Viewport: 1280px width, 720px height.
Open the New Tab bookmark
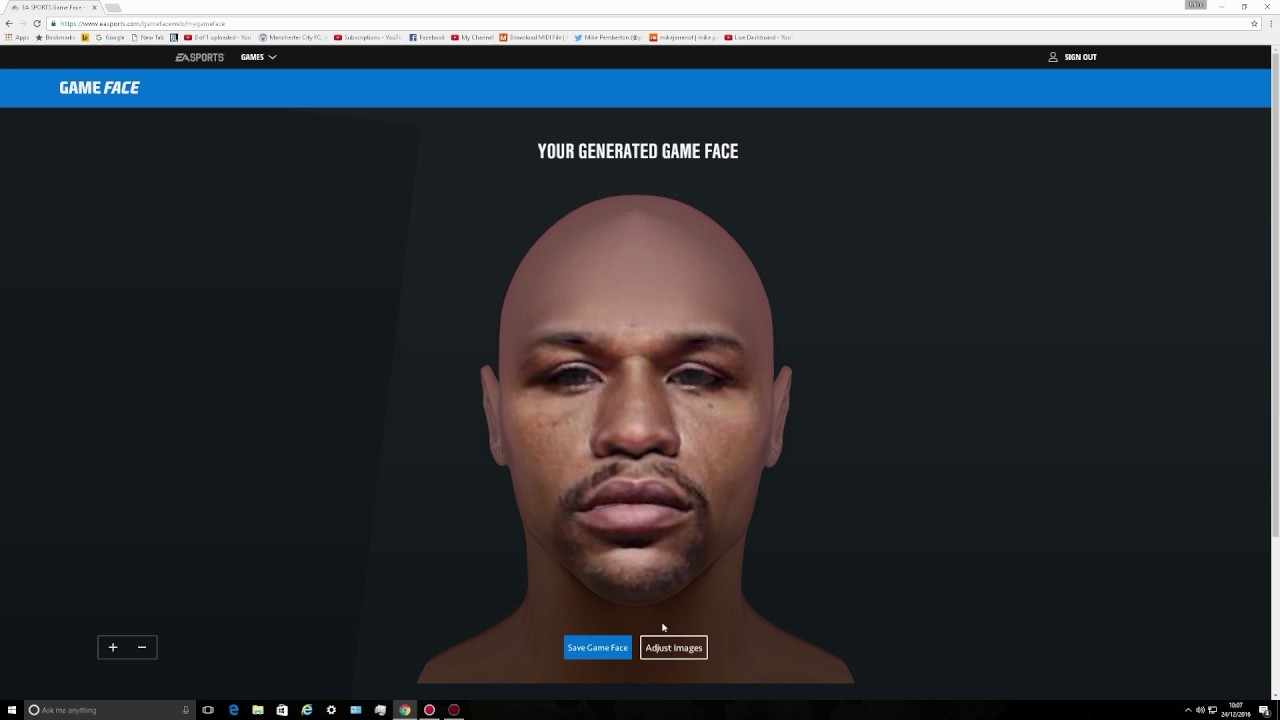148,38
